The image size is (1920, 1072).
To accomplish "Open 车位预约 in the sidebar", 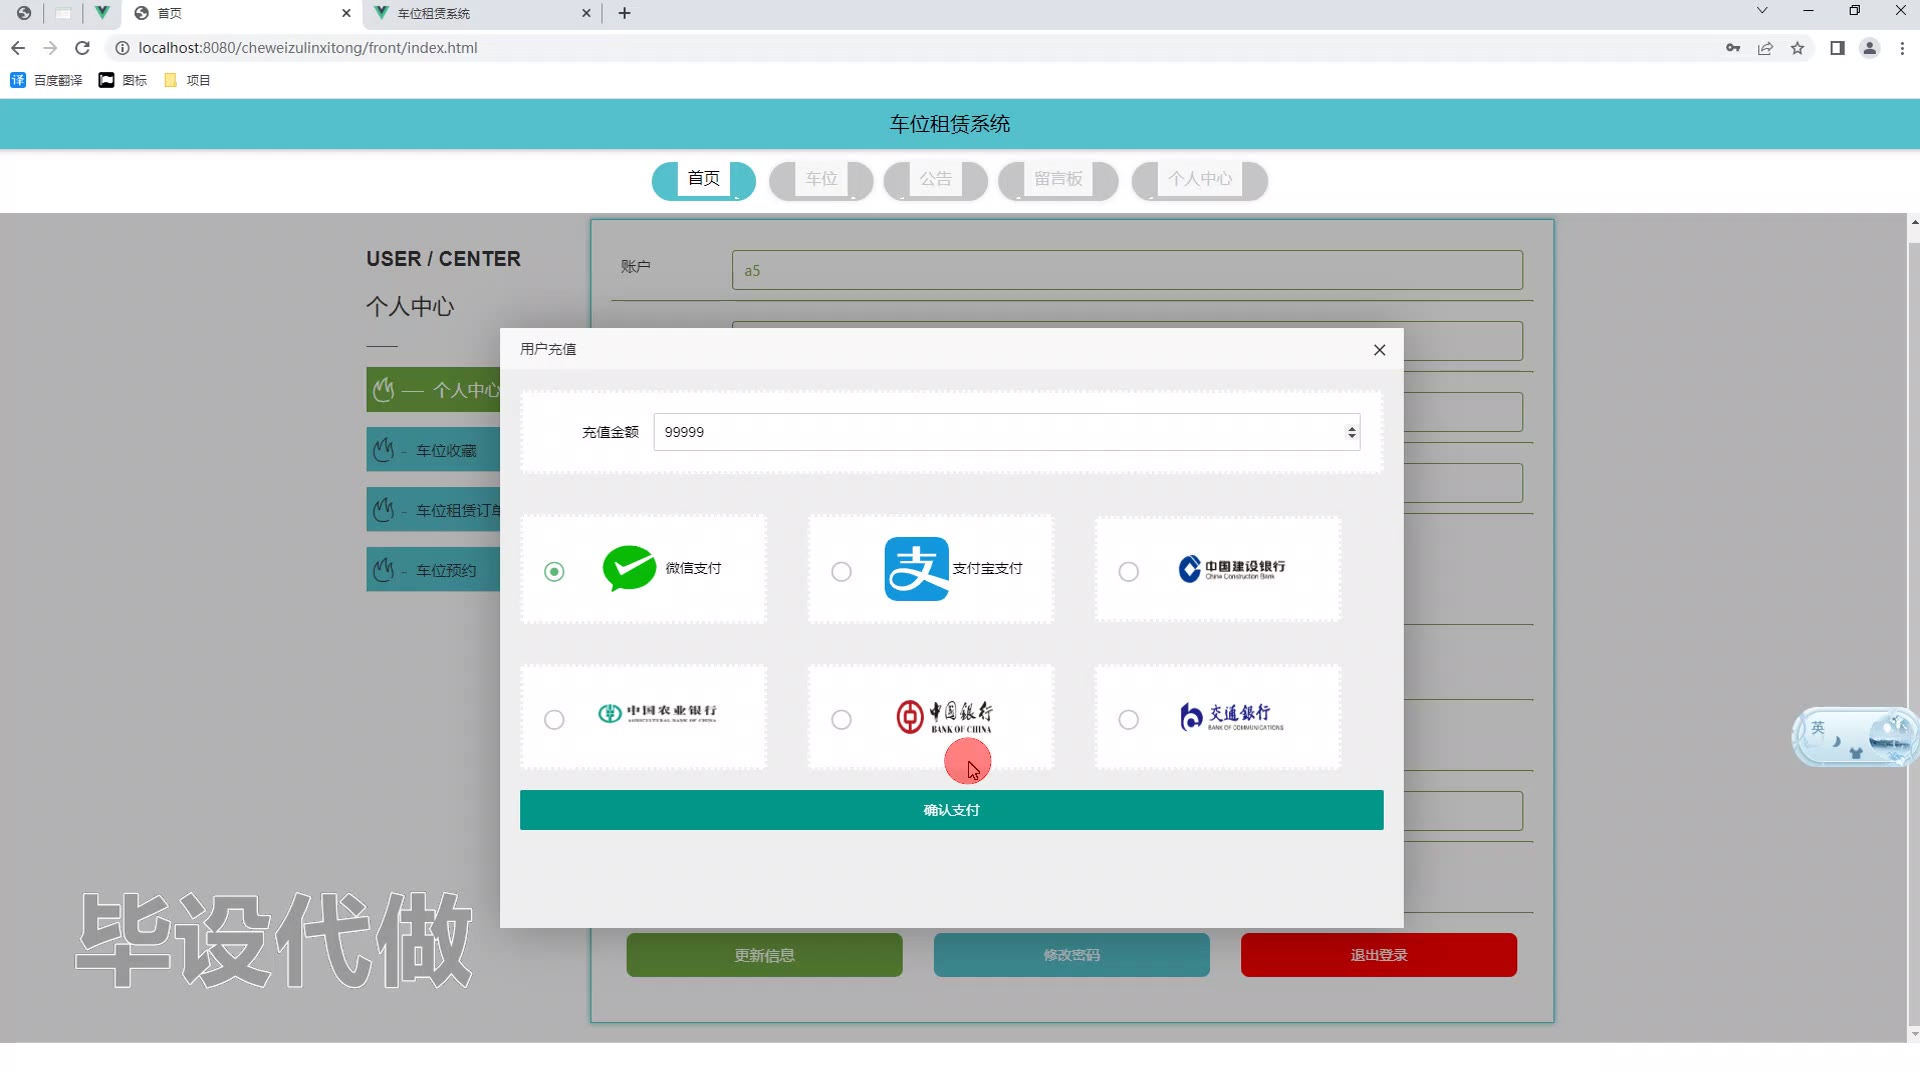I will 433,570.
